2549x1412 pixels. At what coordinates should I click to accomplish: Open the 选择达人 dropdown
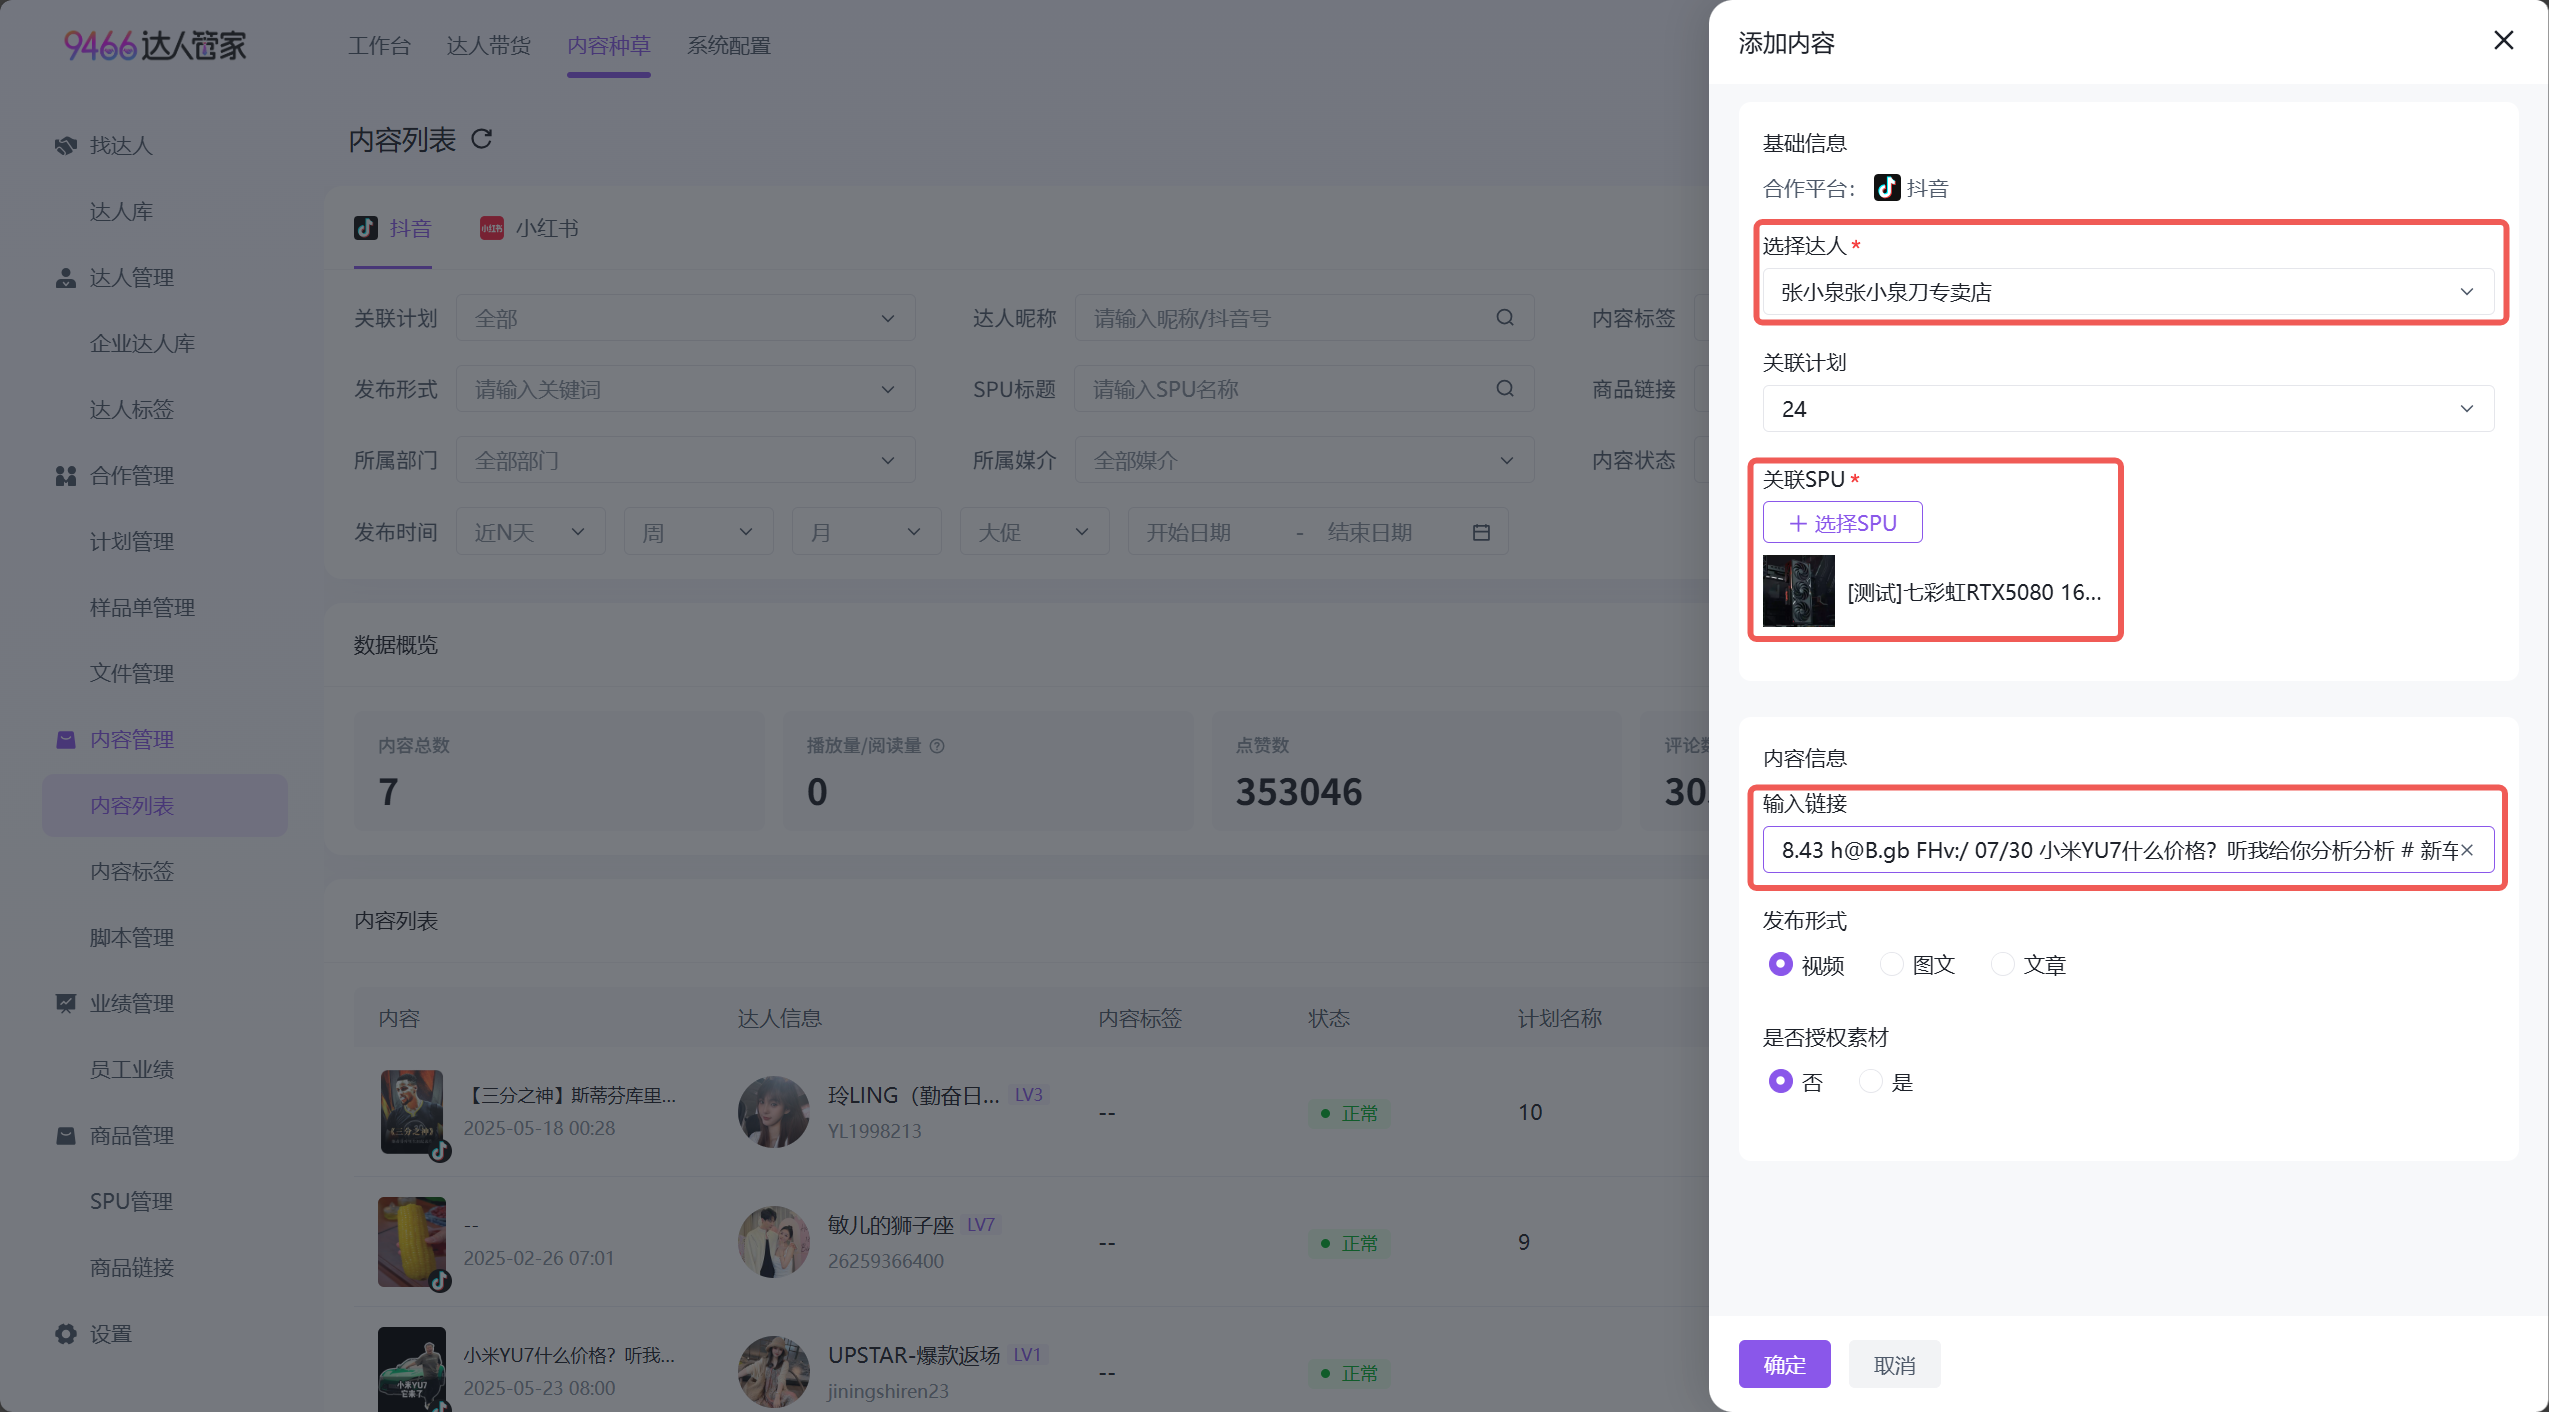click(x=2128, y=292)
